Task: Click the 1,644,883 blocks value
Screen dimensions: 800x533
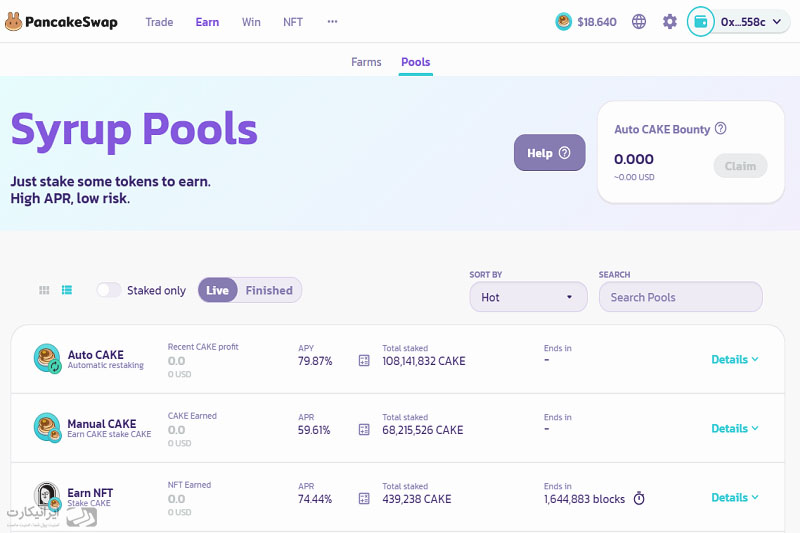Action: click(x=584, y=499)
